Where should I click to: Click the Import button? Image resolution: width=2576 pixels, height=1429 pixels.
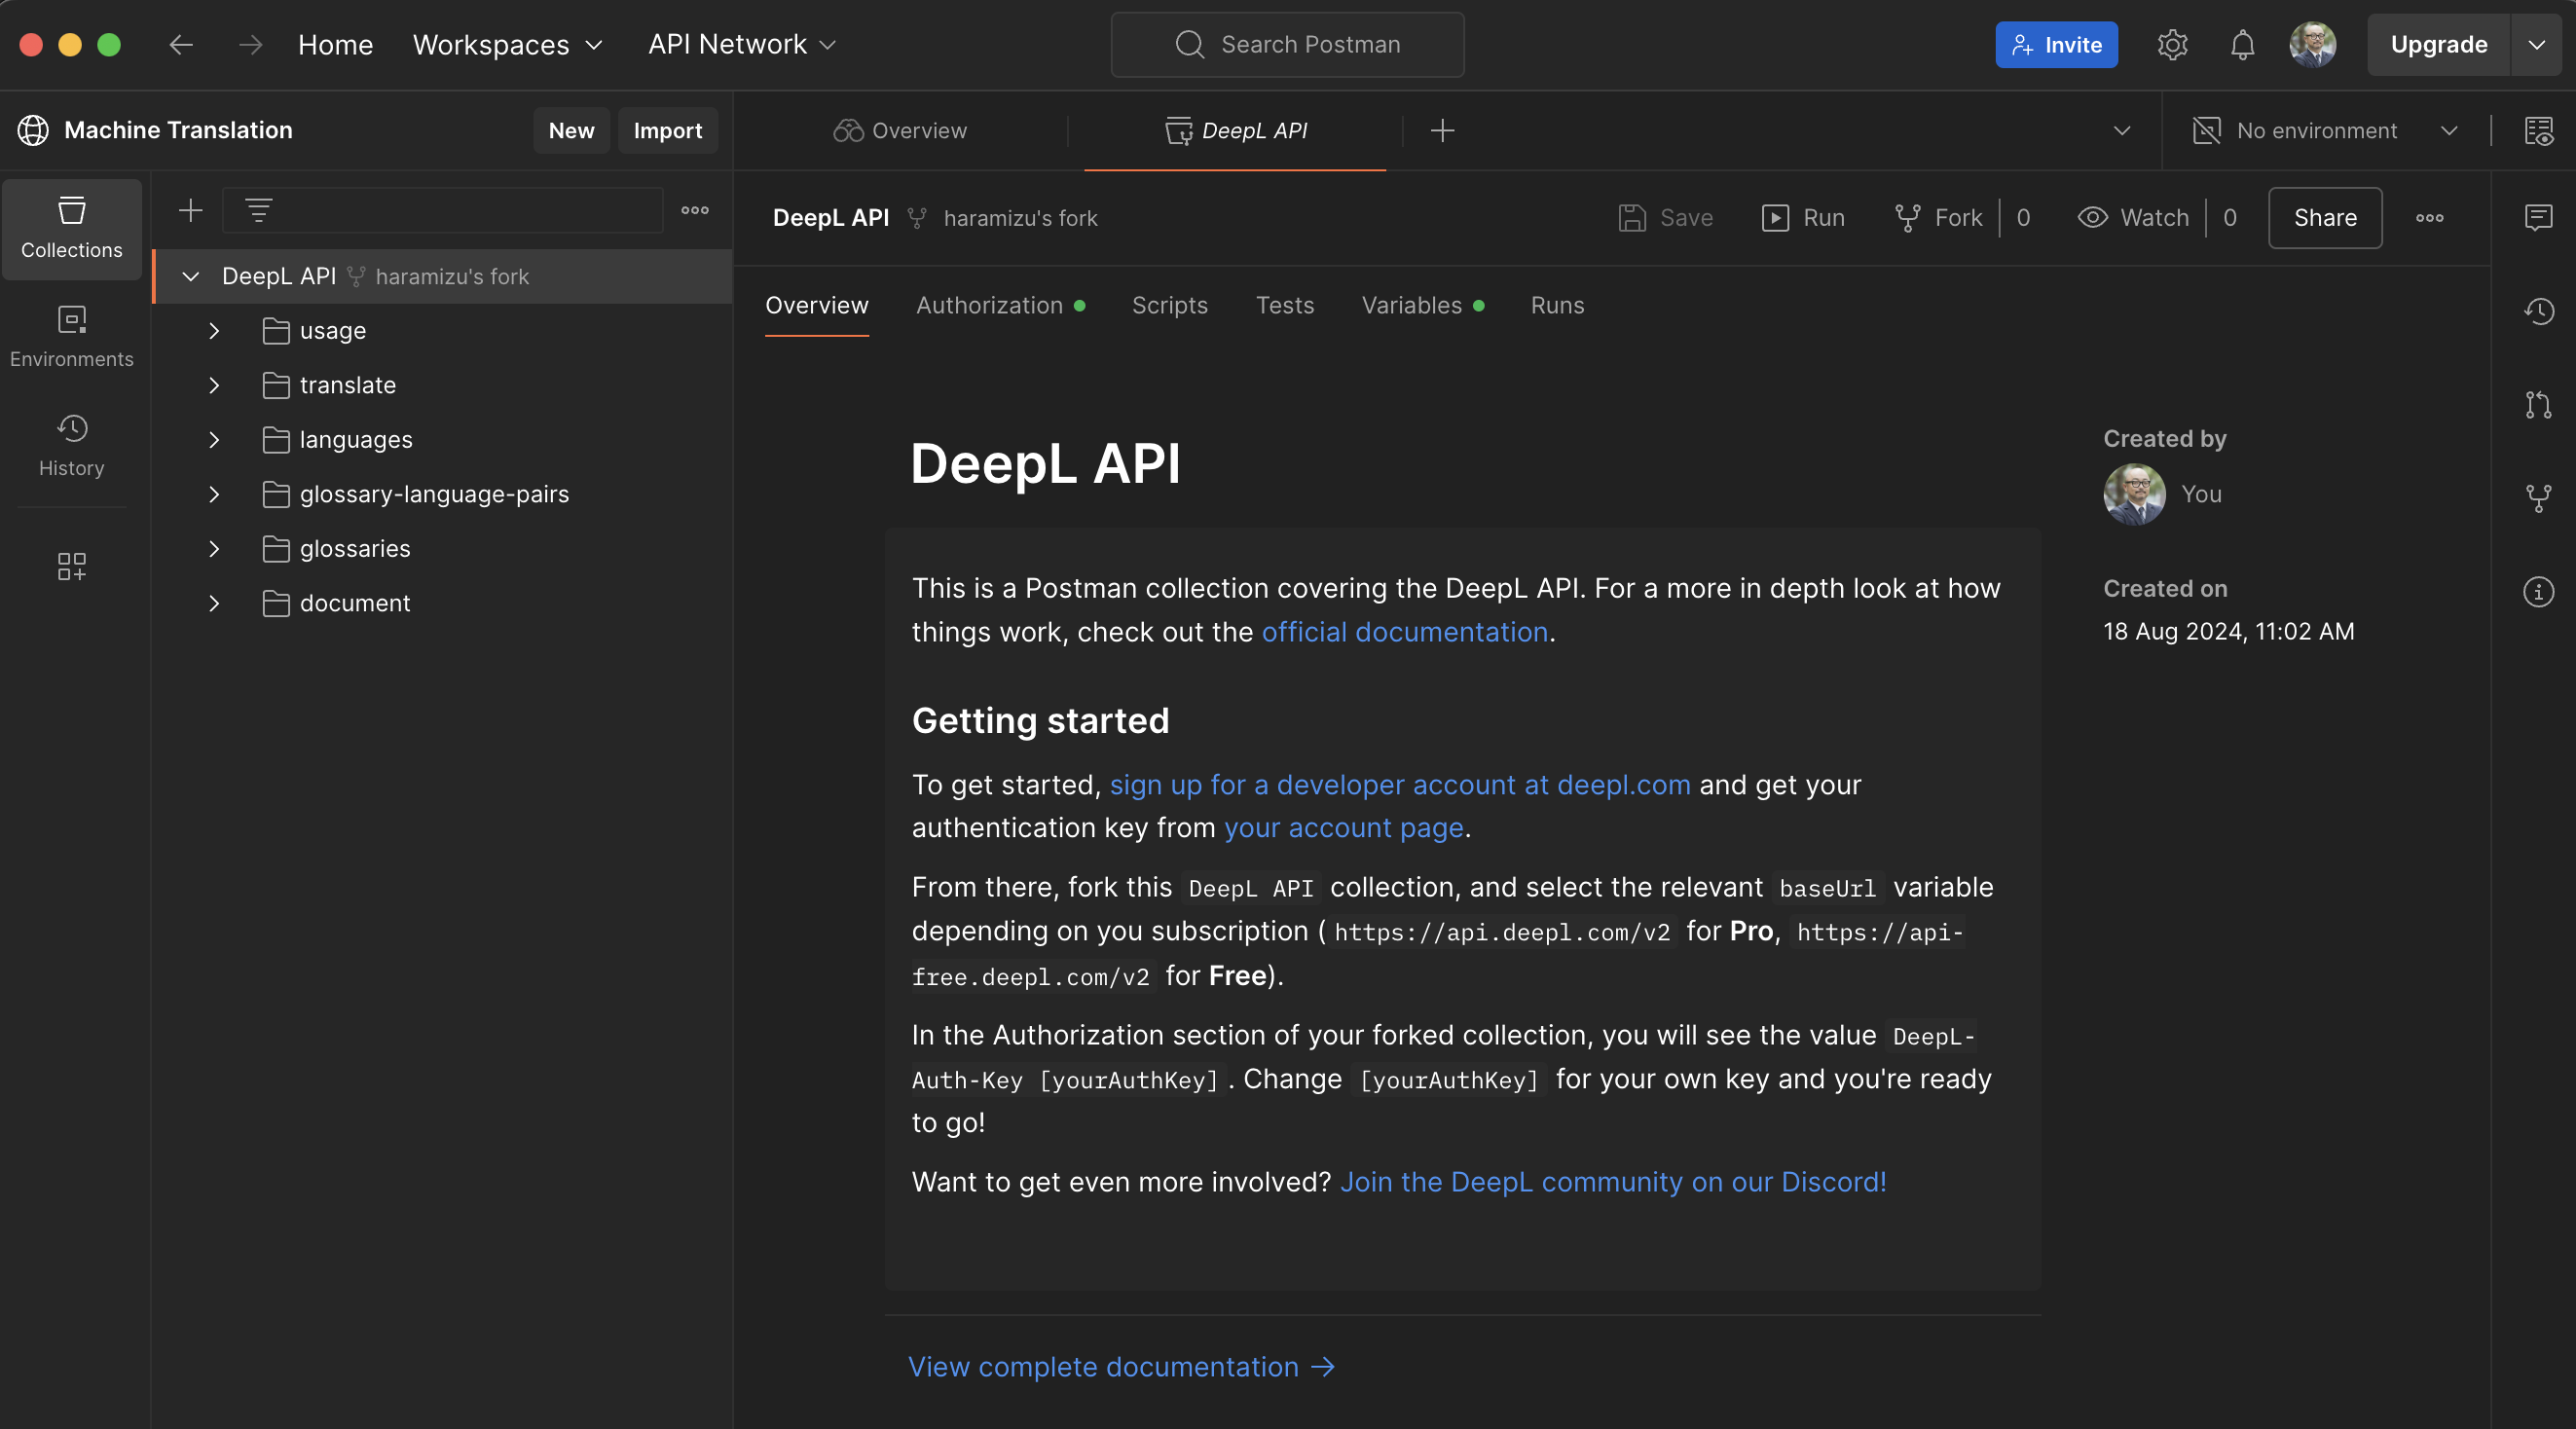pyautogui.click(x=667, y=130)
